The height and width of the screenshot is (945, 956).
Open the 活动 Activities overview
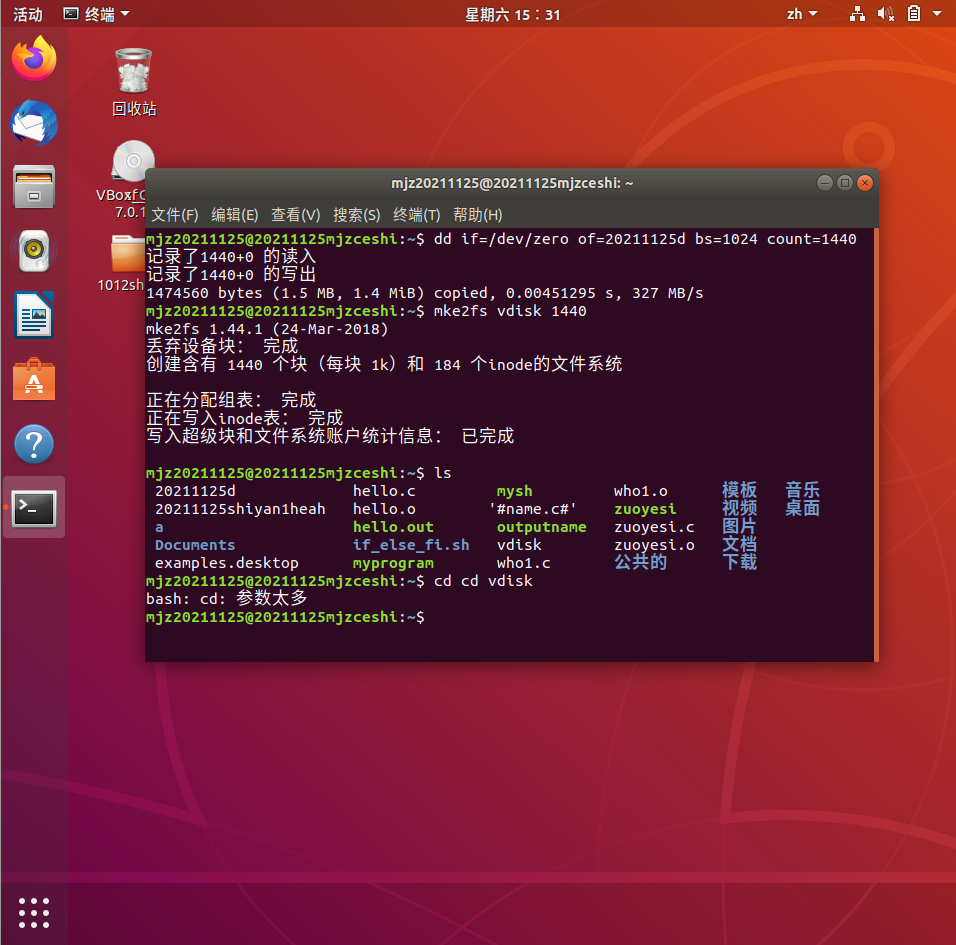tap(28, 14)
